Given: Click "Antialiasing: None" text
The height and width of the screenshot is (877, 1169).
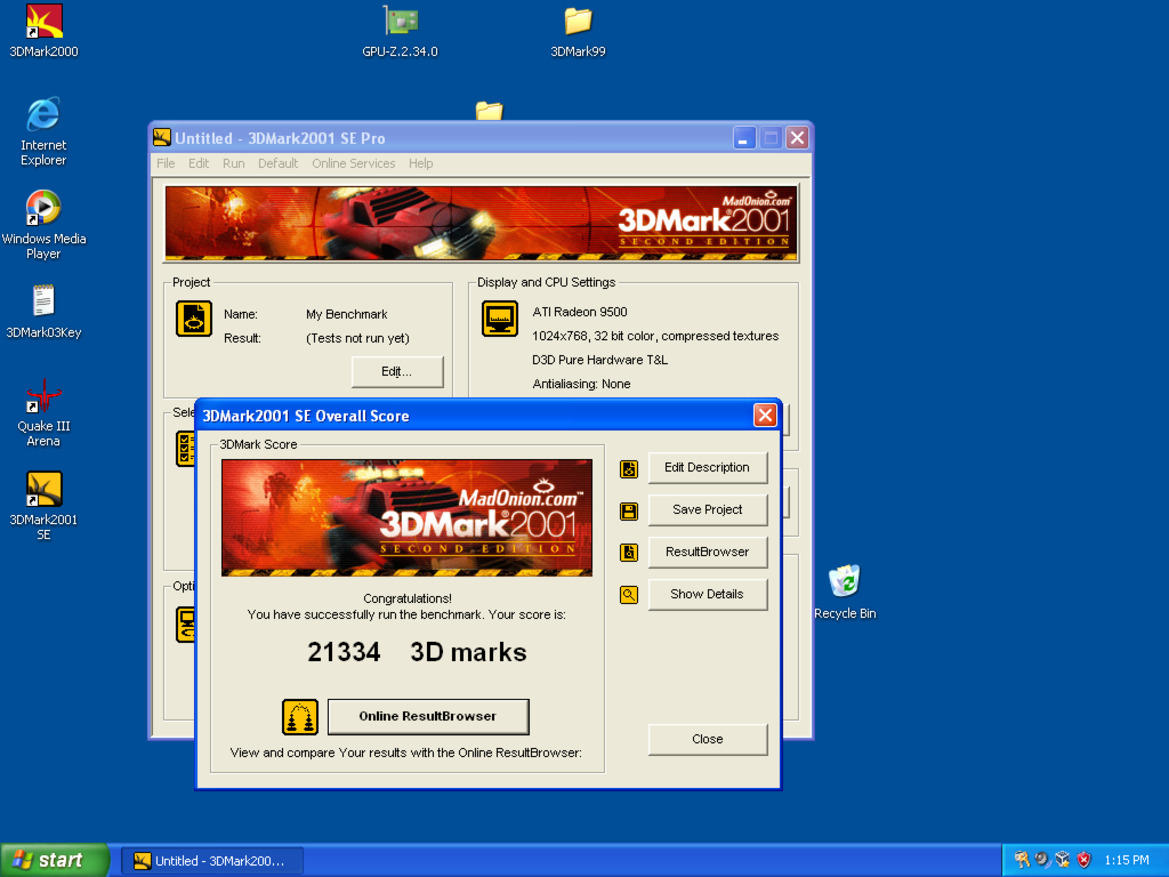Looking at the screenshot, I should (x=582, y=383).
